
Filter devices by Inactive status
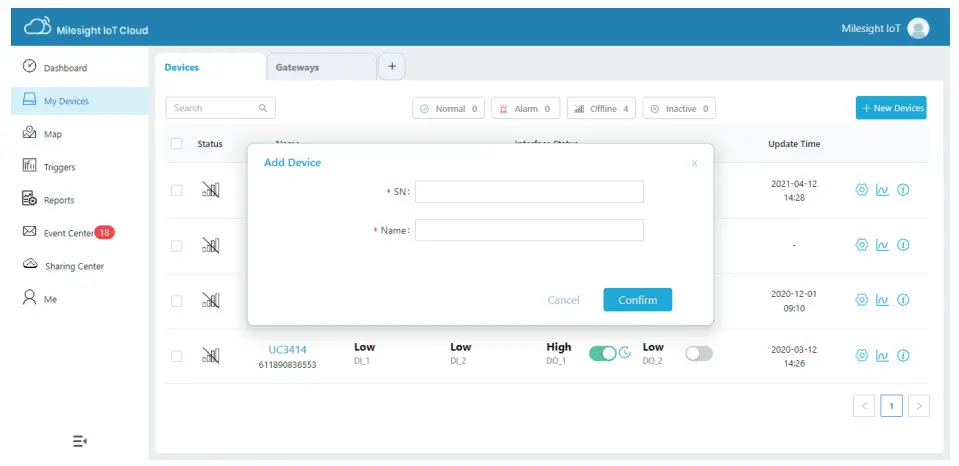(679, 108)
